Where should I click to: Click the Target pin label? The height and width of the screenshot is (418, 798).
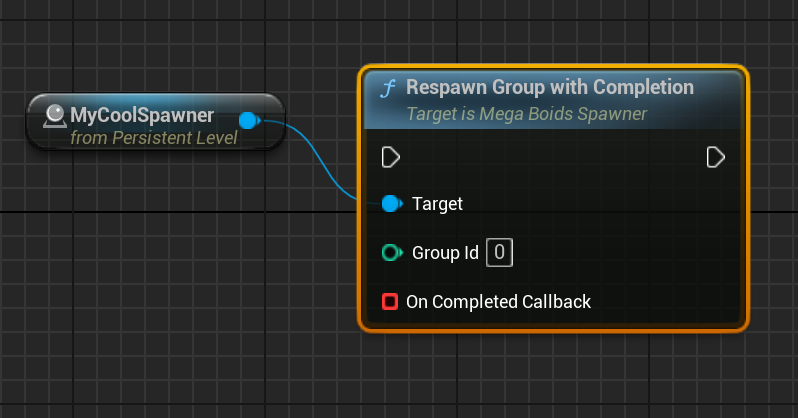(437, 204)
